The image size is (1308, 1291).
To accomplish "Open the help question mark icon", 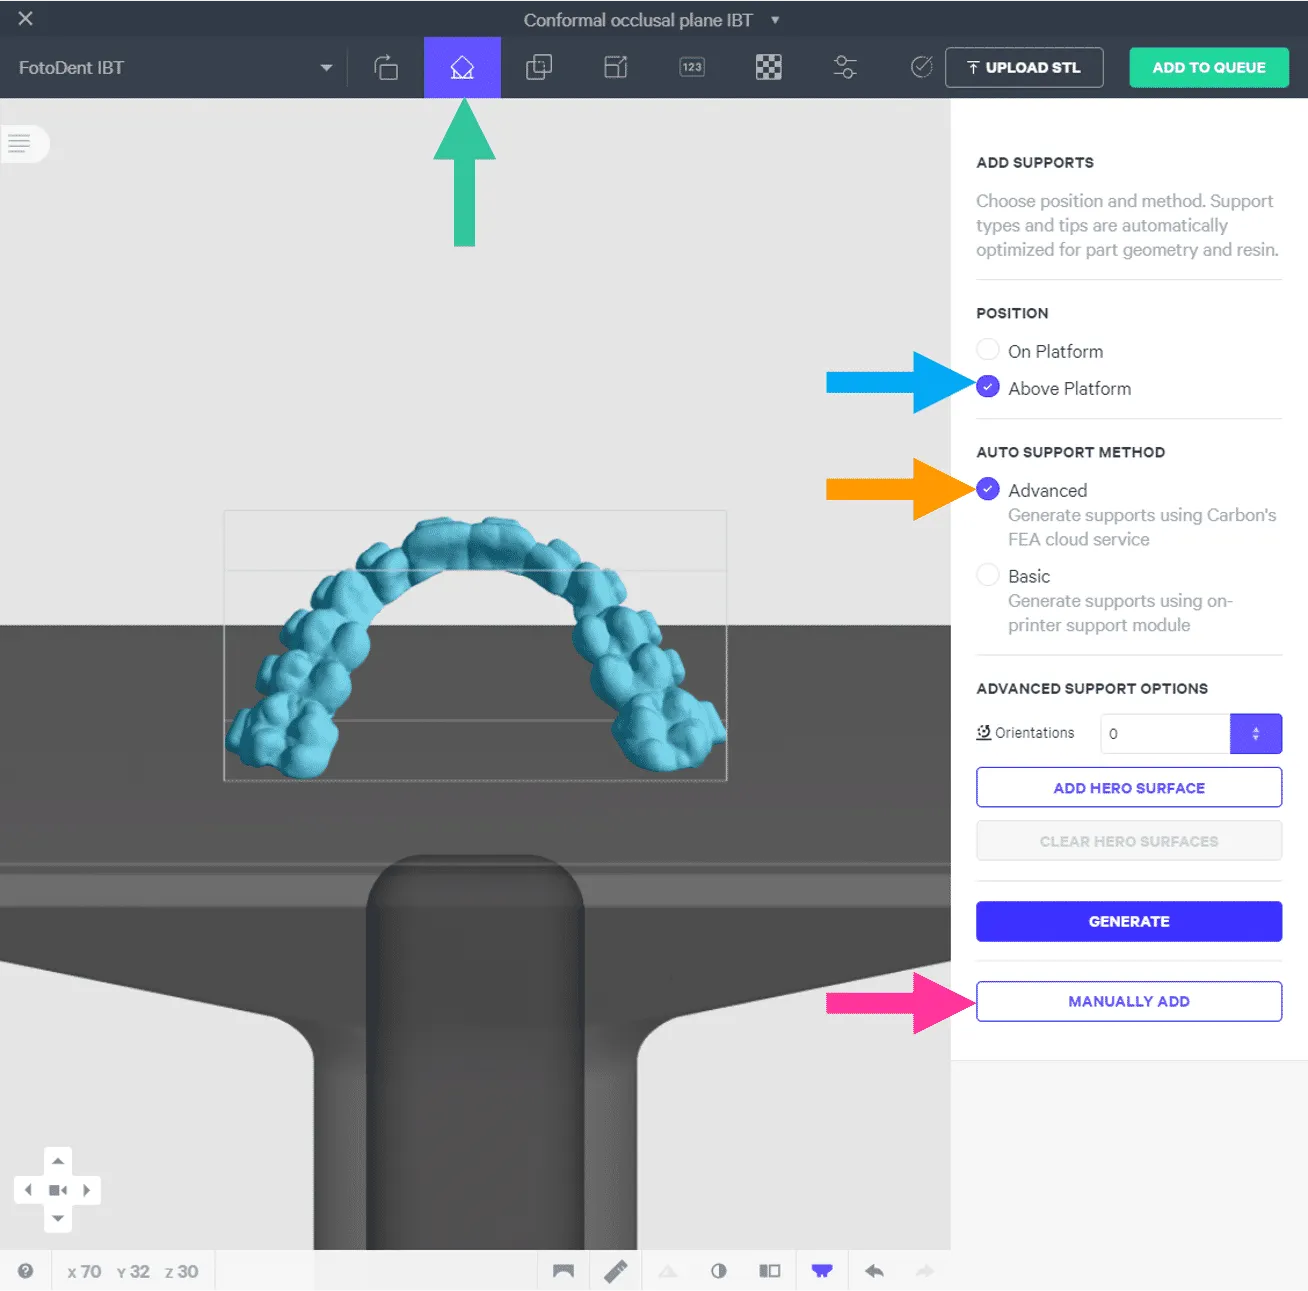I will tap(25, 1271).
